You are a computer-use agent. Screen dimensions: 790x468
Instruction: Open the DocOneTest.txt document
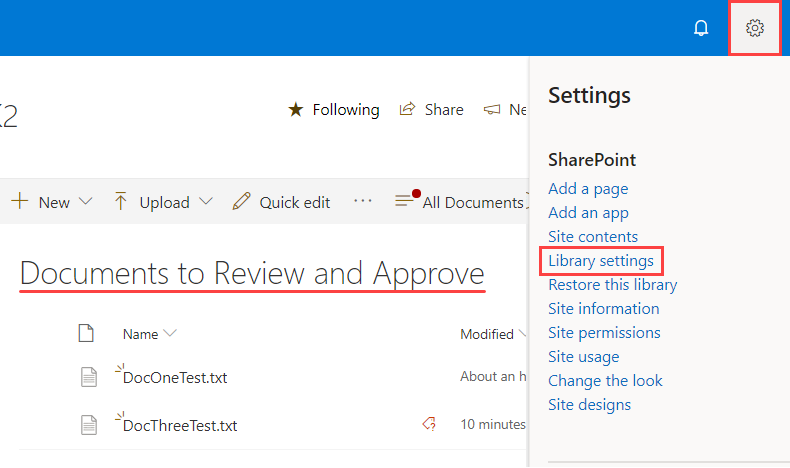tap(175, 378)
